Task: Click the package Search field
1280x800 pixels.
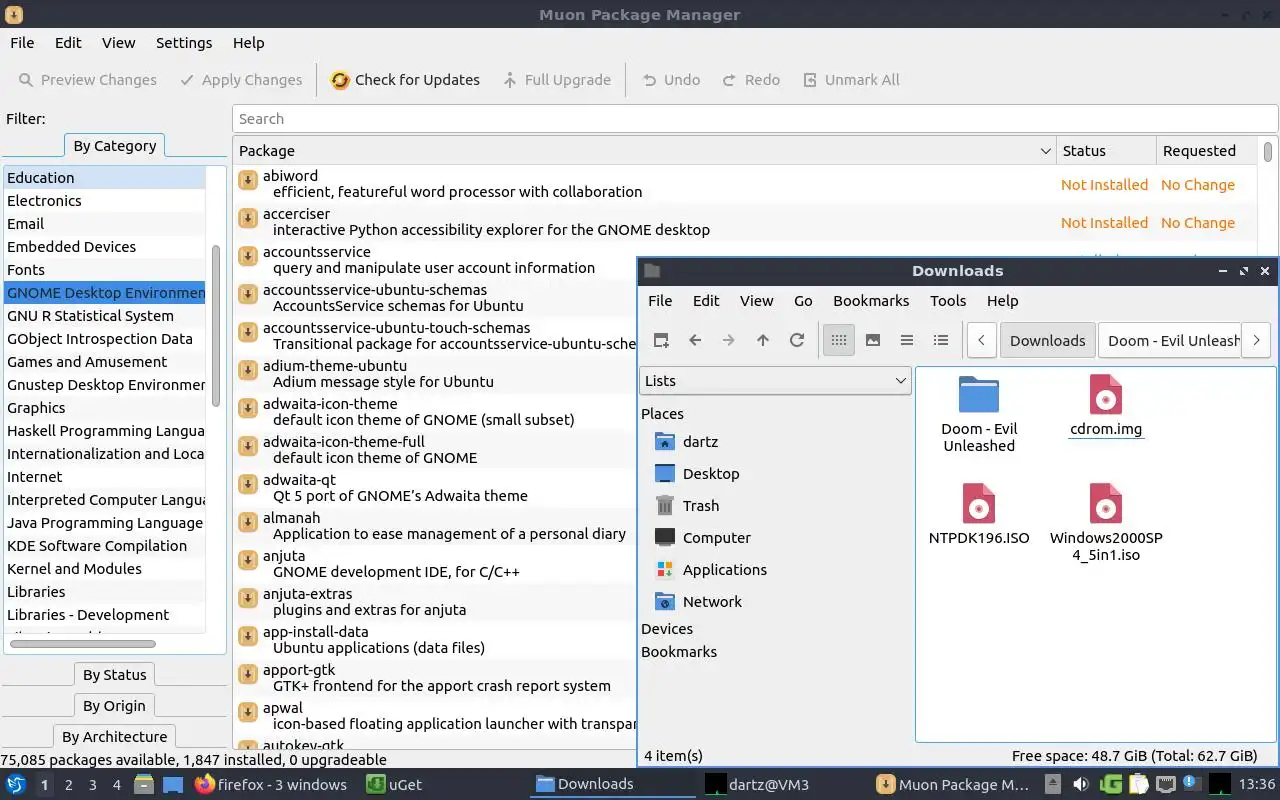Action: pos(755,119)
